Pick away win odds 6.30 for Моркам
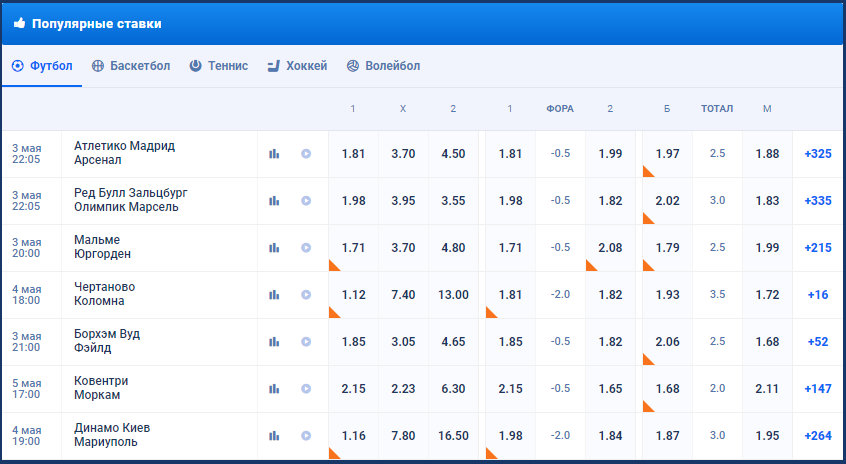Viewport: 846px width, 464px height. point(453,388)
